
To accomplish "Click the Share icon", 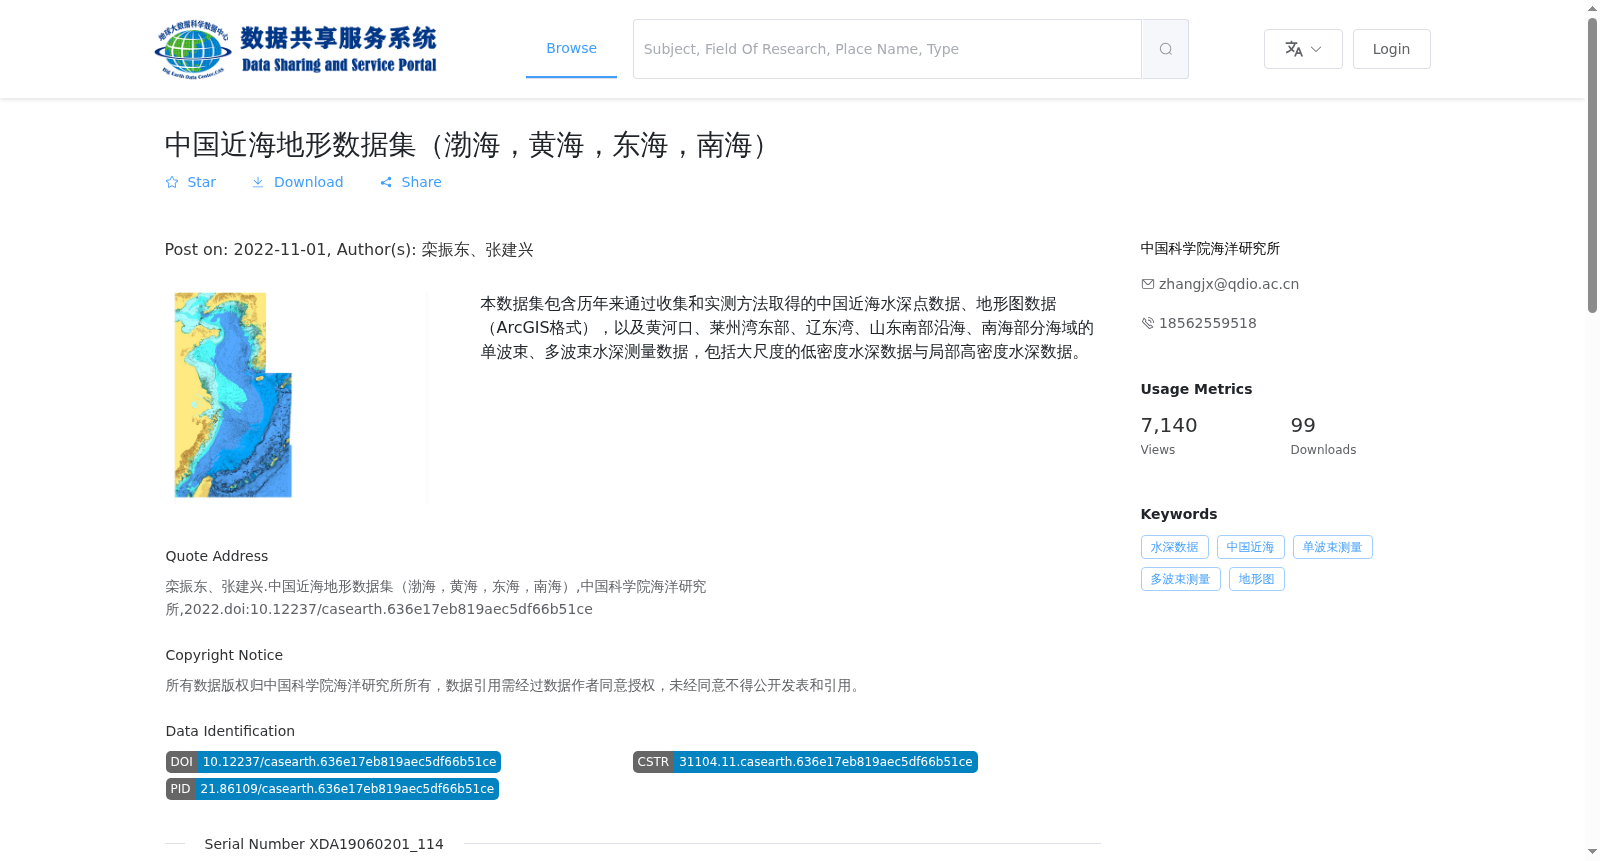I will (x=386, y=182).
